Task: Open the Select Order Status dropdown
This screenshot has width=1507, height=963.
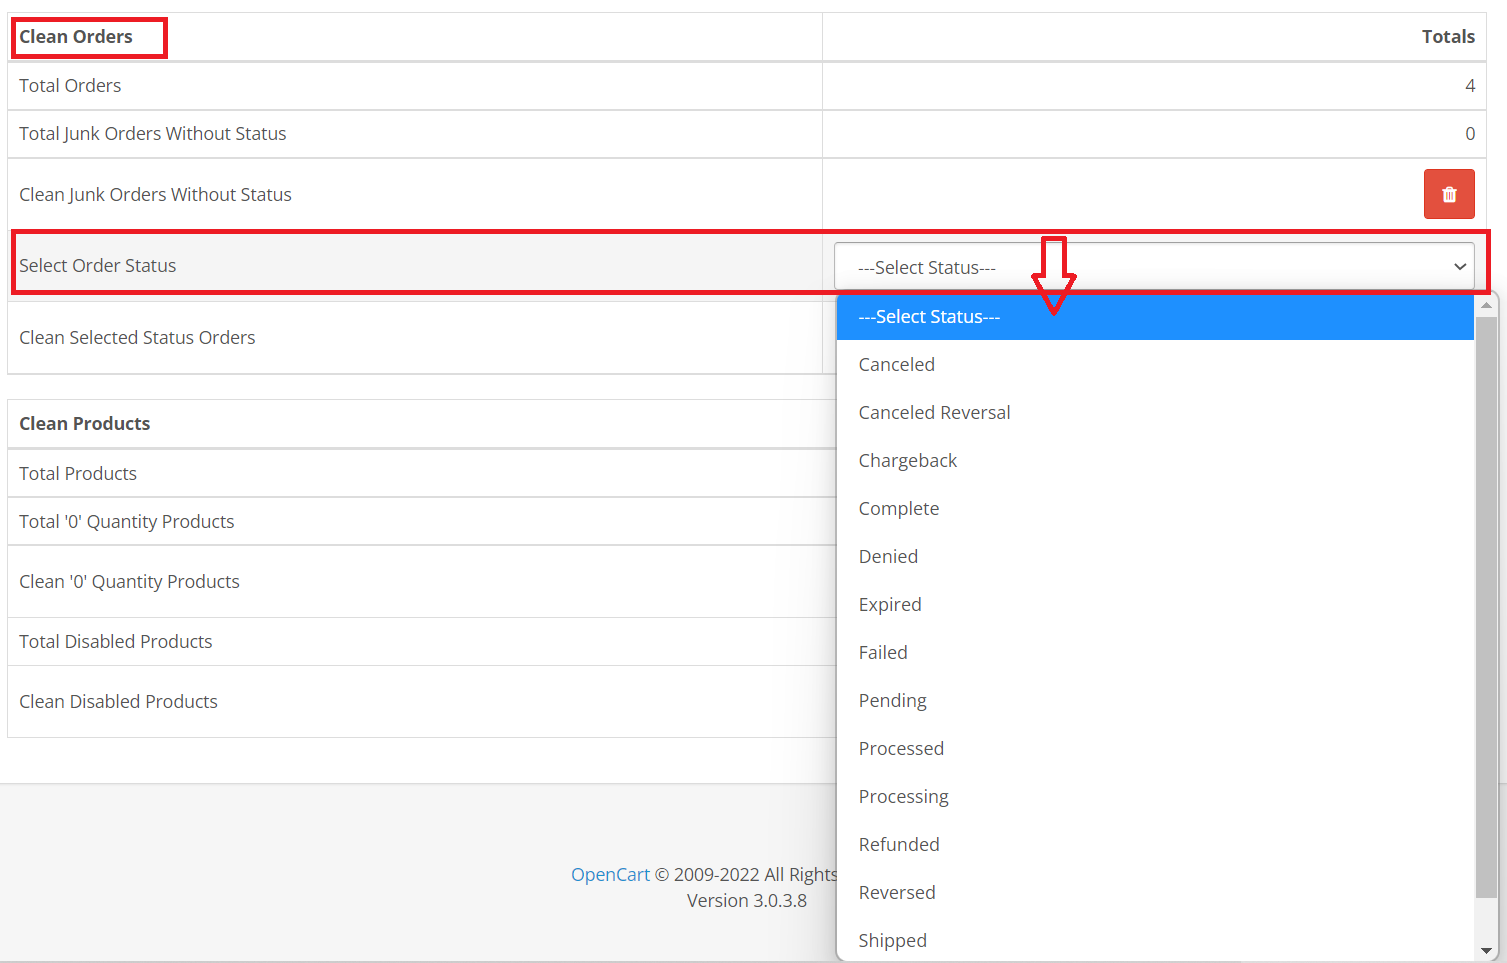Action: pos(1153,267)
